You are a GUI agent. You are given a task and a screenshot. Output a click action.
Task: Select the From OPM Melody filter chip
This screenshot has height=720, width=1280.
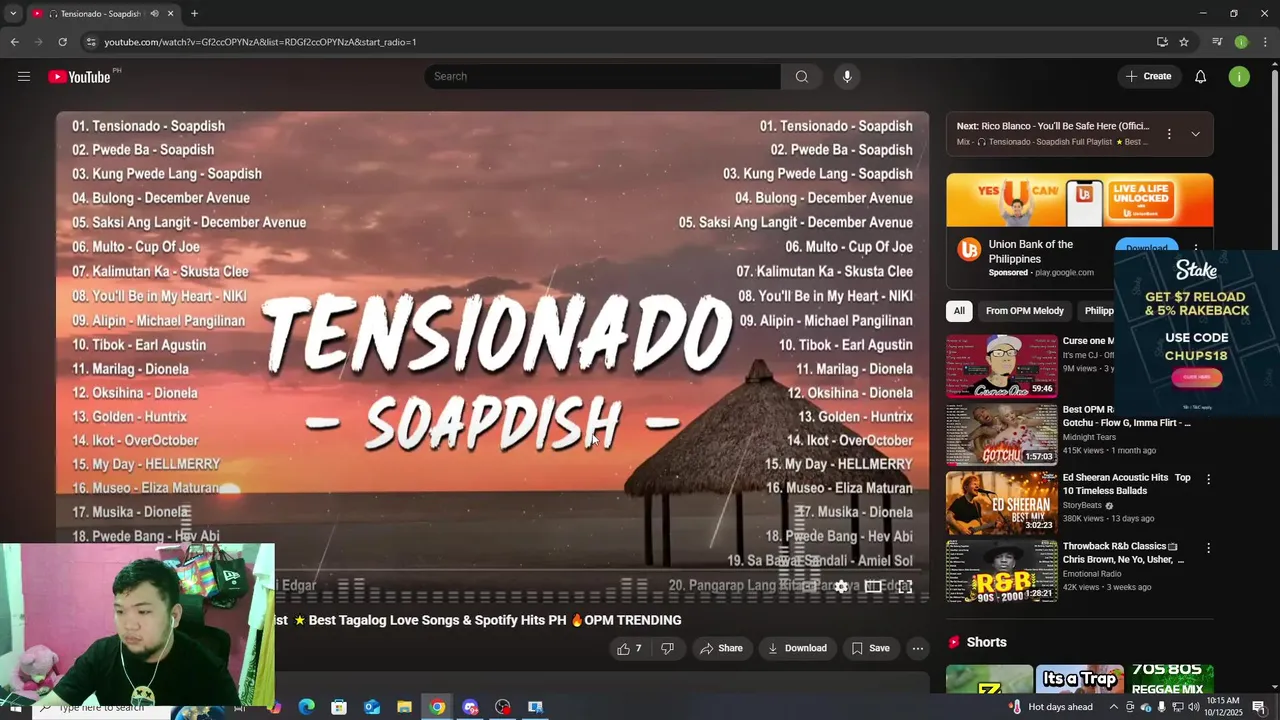1025,311
